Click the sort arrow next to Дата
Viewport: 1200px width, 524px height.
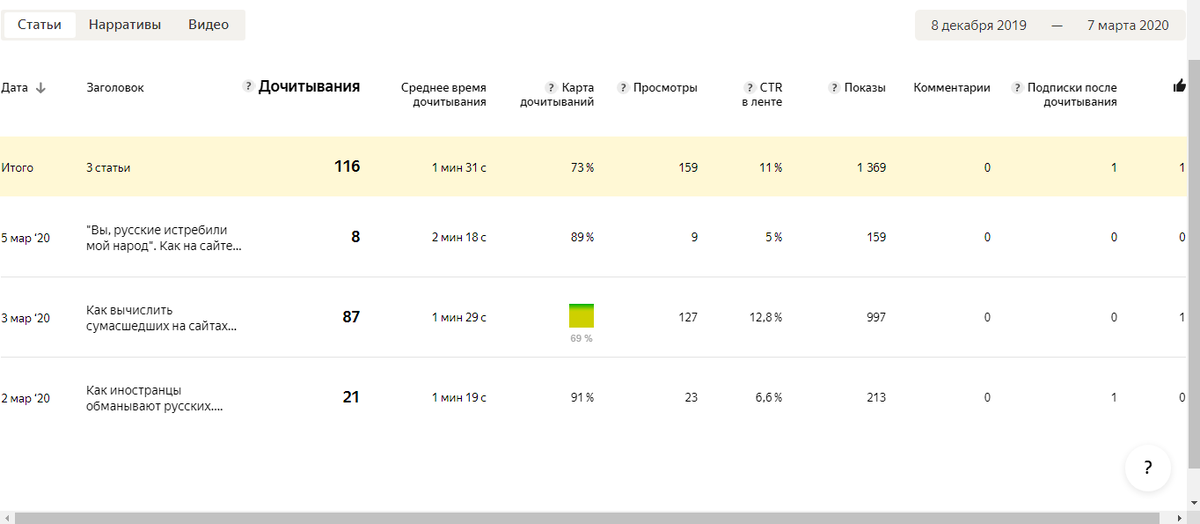pos(40,88)
